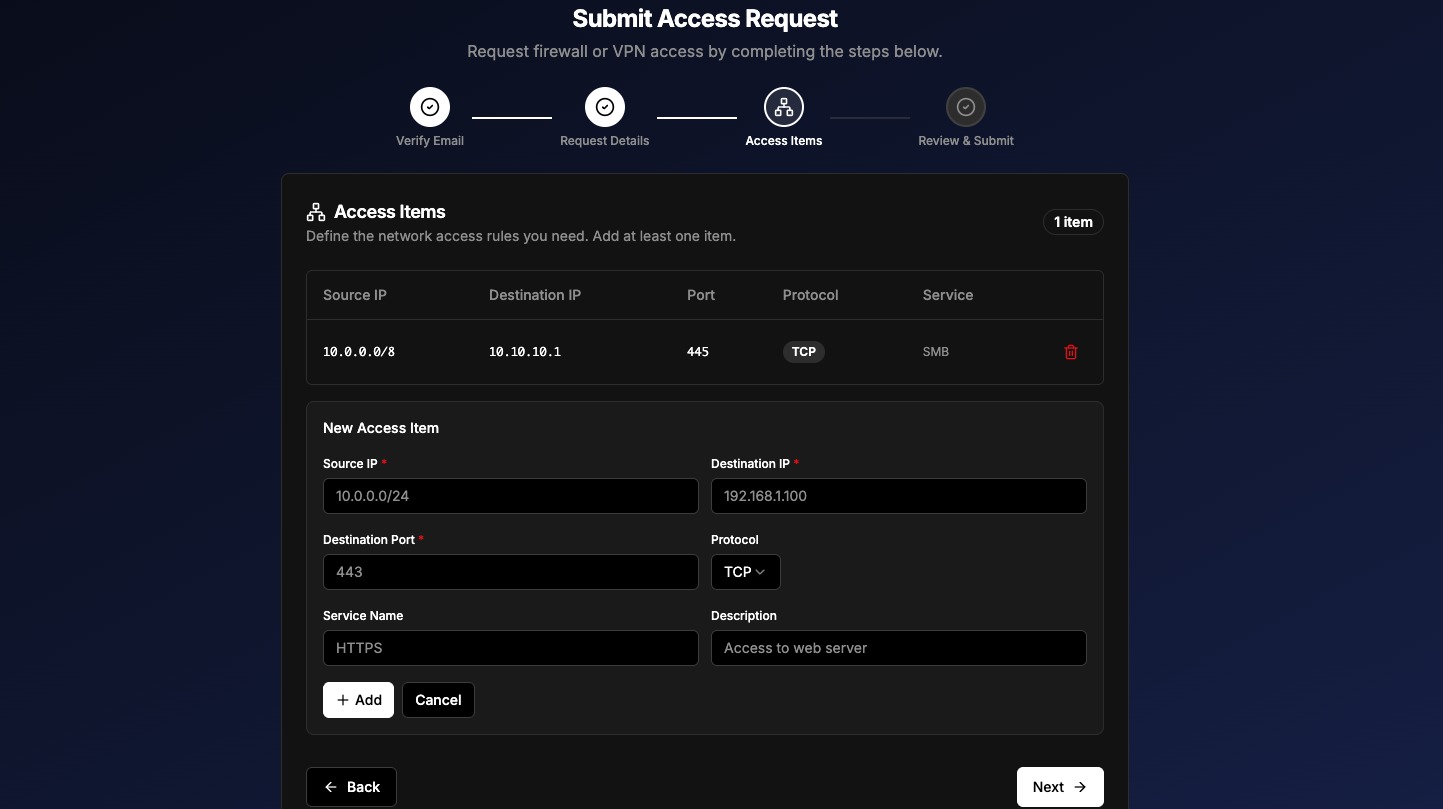Click the 10.10.10.1 destination IP cell
1443x809 pixels.
coord(525,352)
